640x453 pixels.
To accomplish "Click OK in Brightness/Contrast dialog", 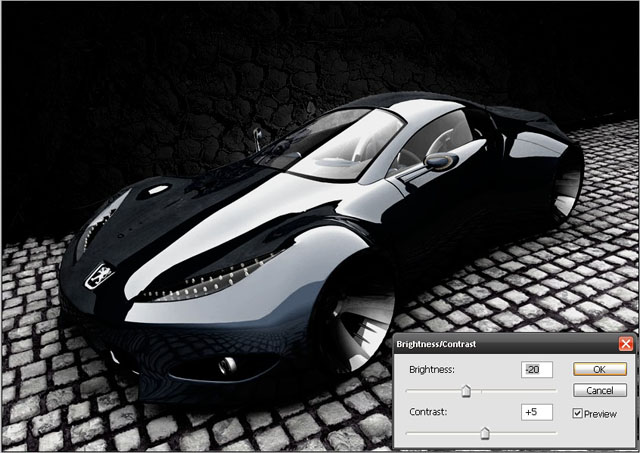I will point(600,369).
